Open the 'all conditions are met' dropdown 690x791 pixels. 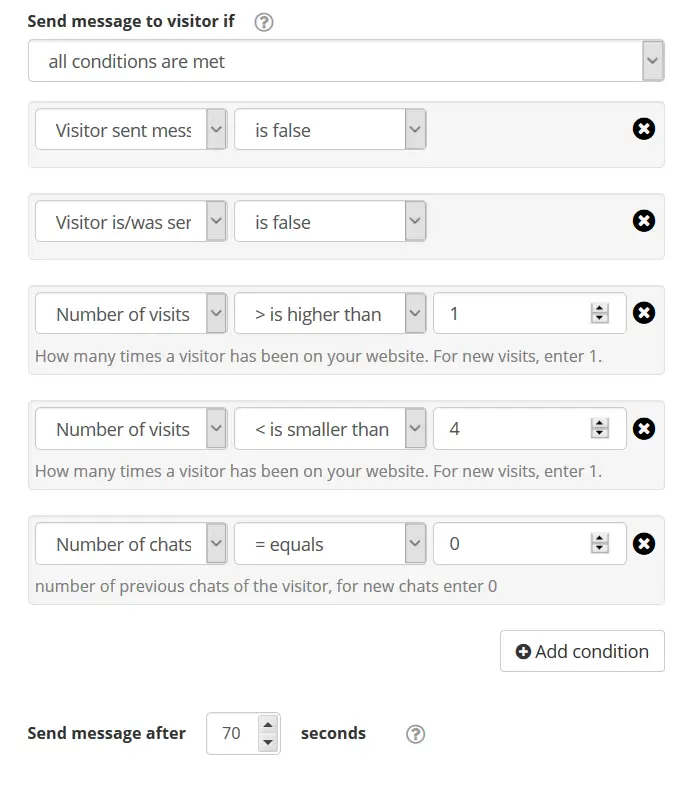(346, 61)
